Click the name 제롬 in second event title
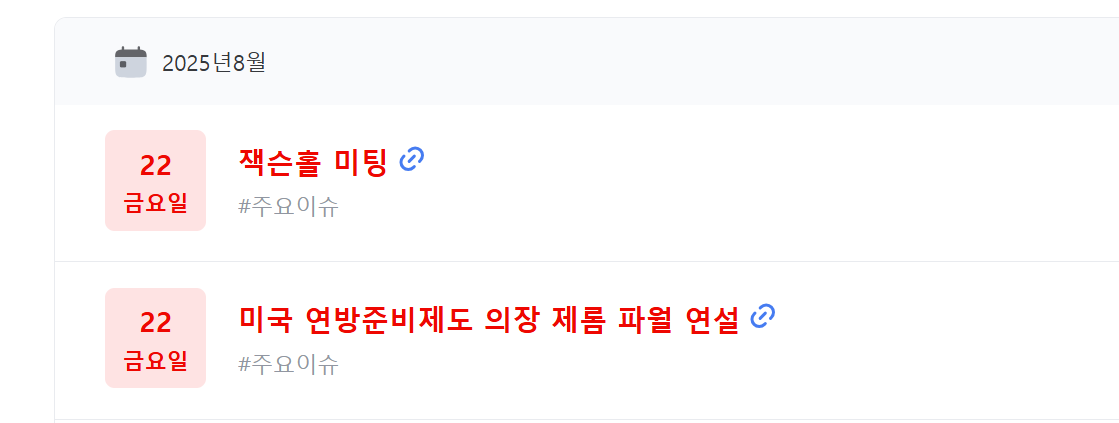Screen dimensions: 1119x423 (x=579, y=320)
